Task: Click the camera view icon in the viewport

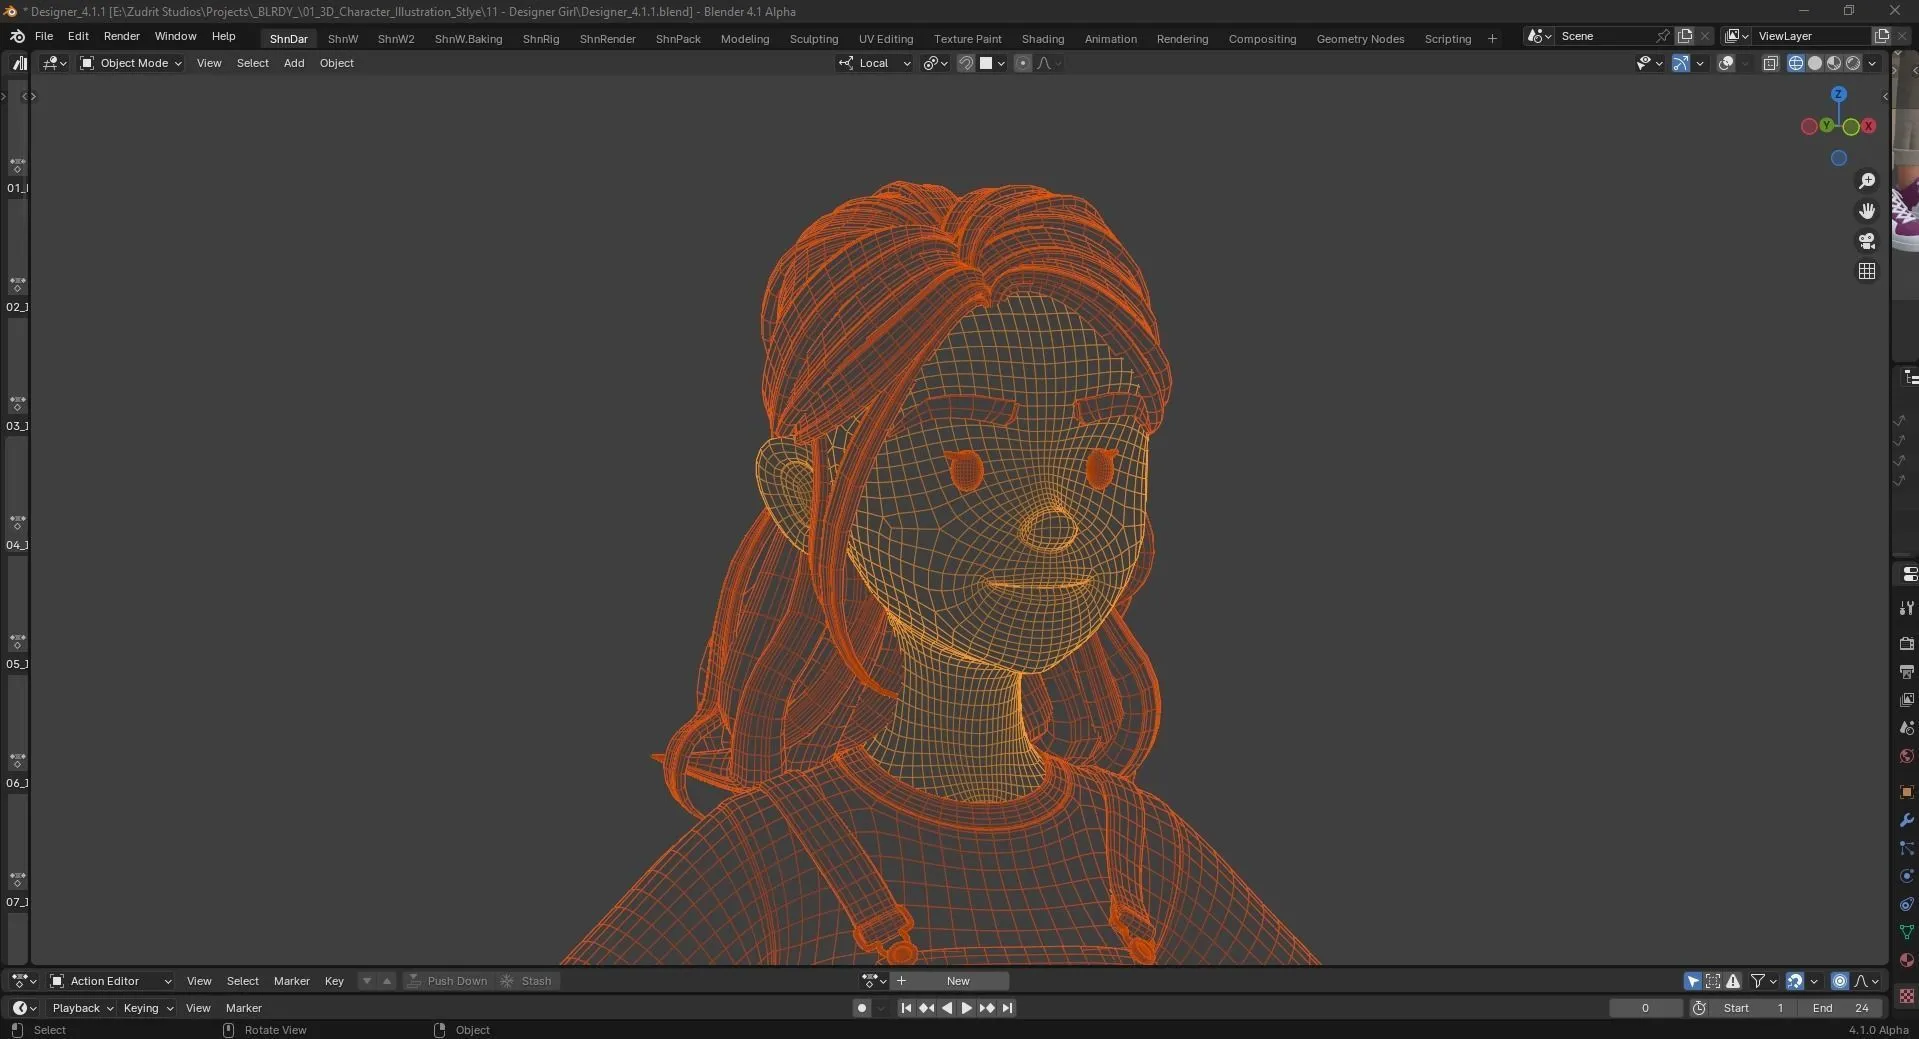Action: pyautogui.click(x=1866, y=241)
